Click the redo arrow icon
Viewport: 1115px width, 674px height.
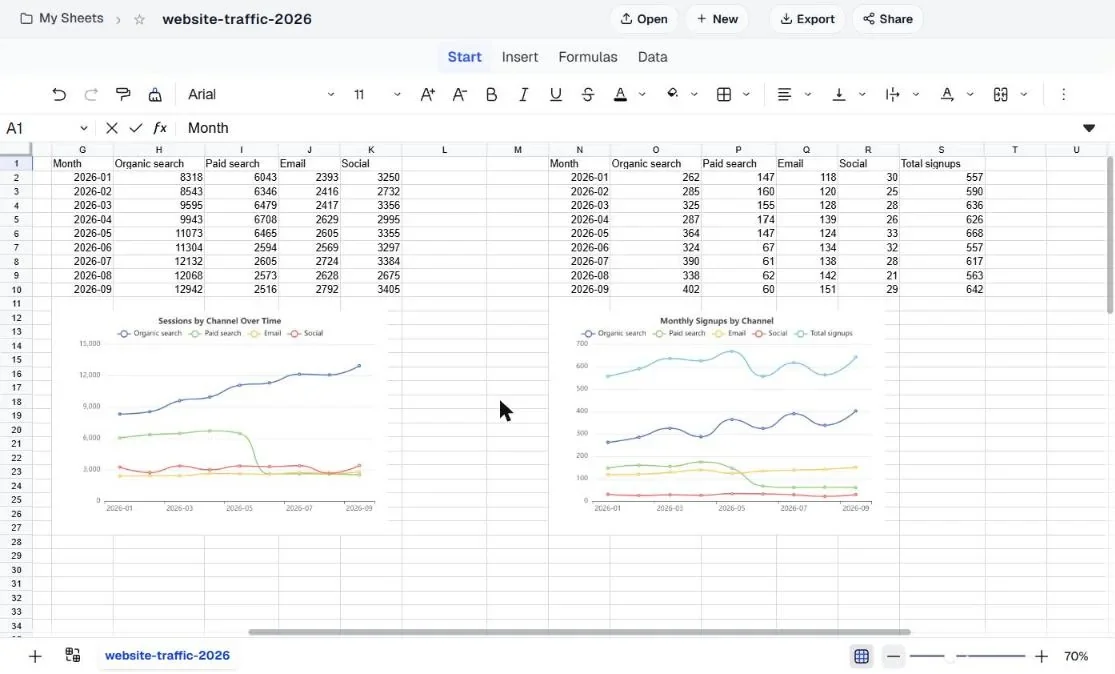(x=91, y=95)
